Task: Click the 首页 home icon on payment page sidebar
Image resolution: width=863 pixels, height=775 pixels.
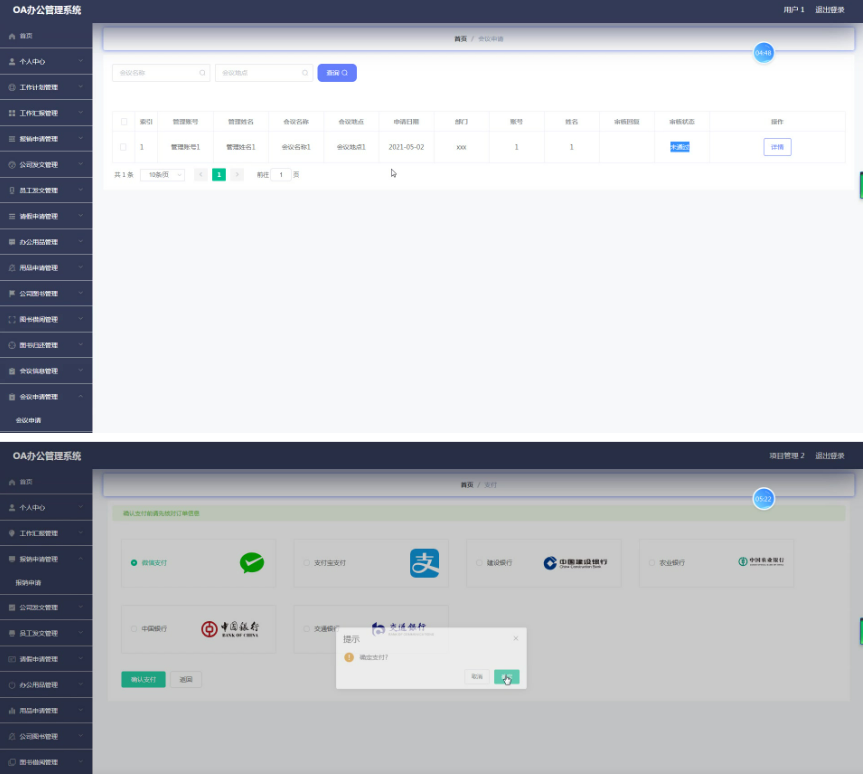Action: pyautogui.click(x=12, y=482)
